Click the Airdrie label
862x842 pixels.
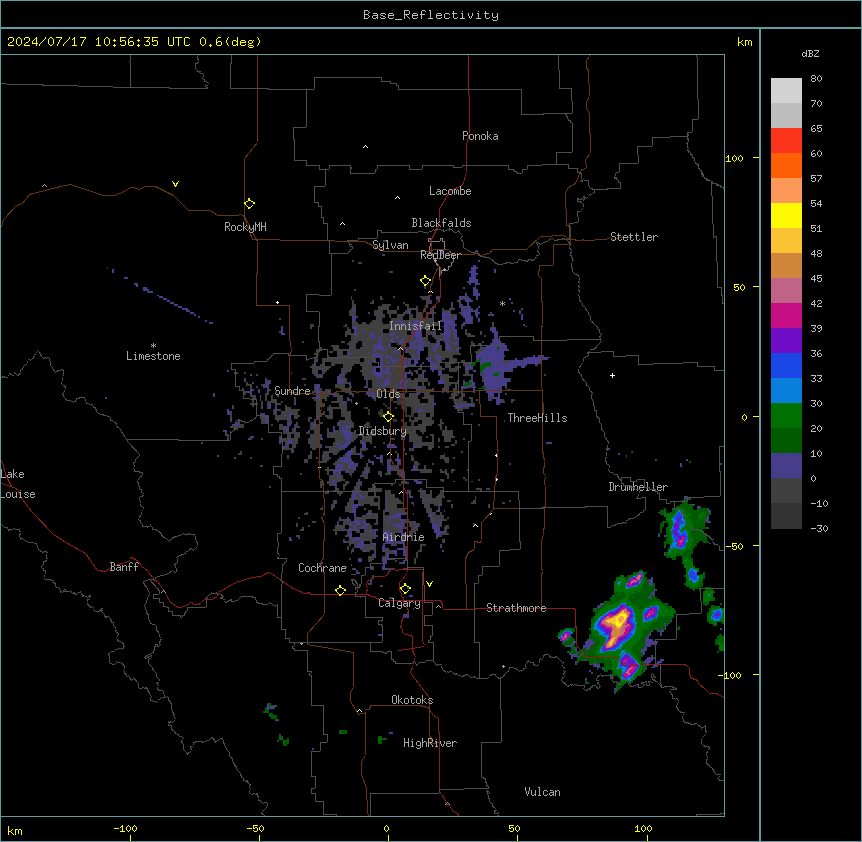point(404,537)
